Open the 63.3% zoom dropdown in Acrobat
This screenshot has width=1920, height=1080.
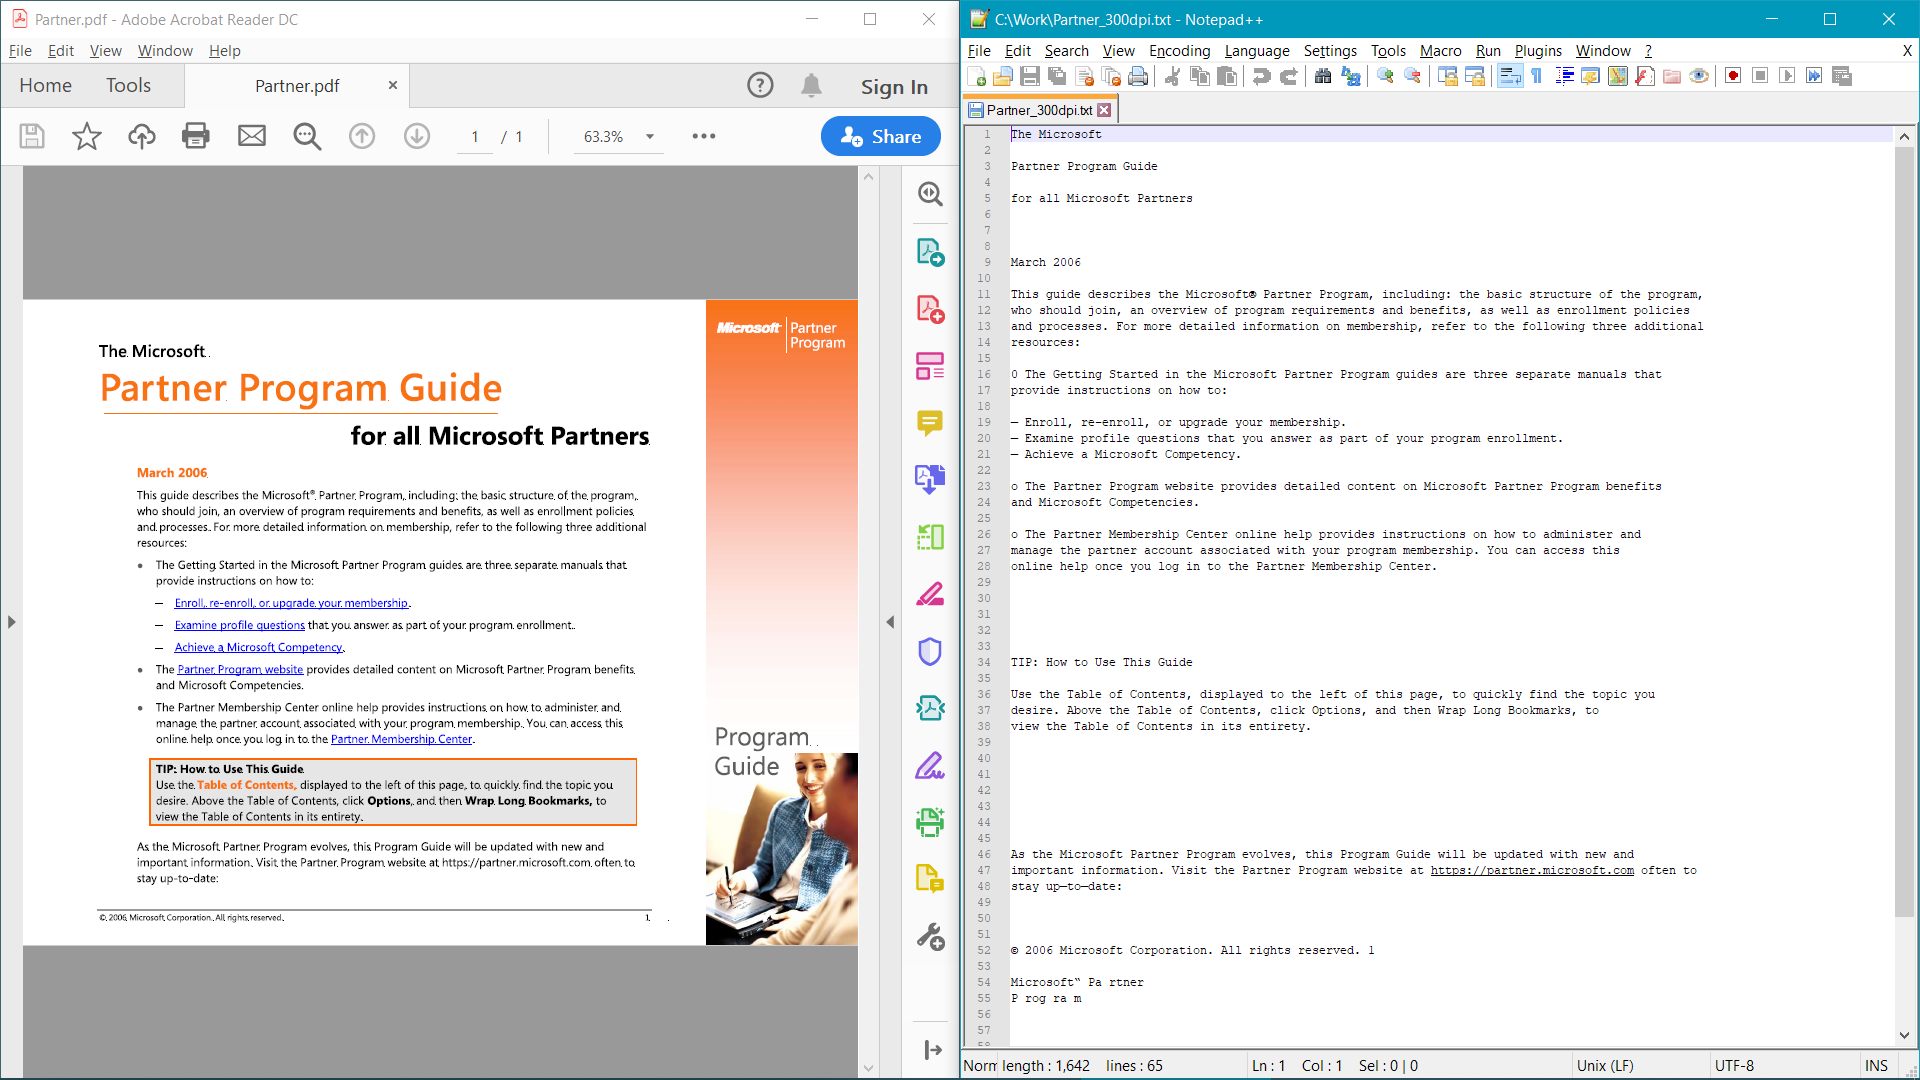[x=650, y=137]
